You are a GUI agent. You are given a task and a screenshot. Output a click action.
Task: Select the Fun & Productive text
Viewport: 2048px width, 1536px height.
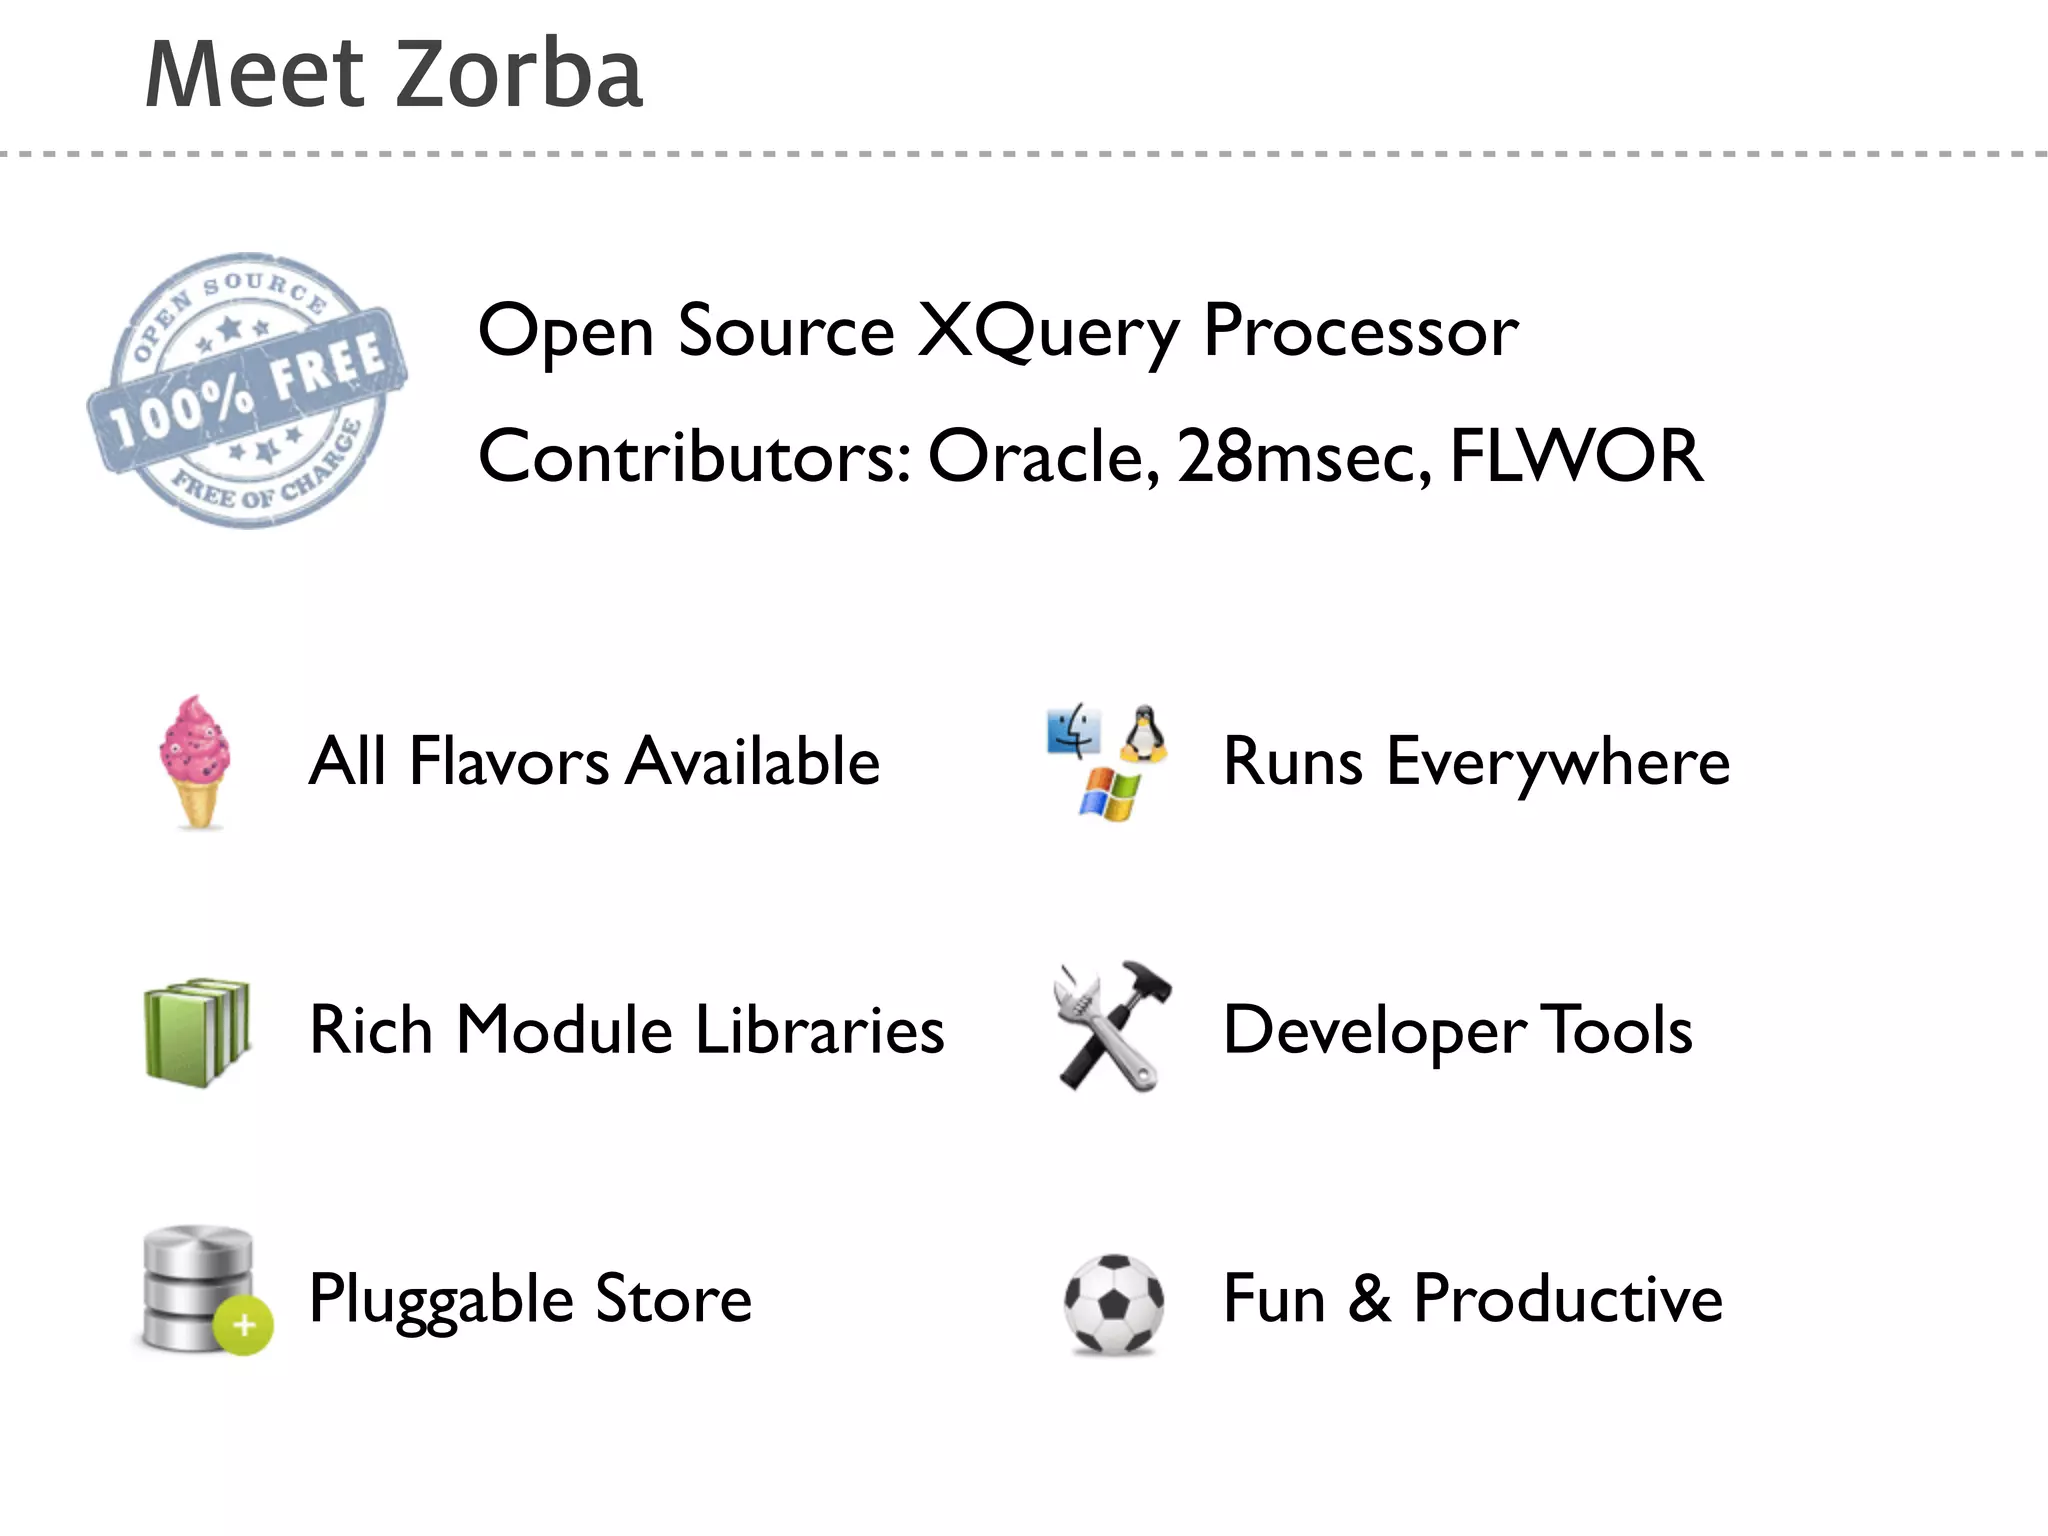coord(1473,1299)
